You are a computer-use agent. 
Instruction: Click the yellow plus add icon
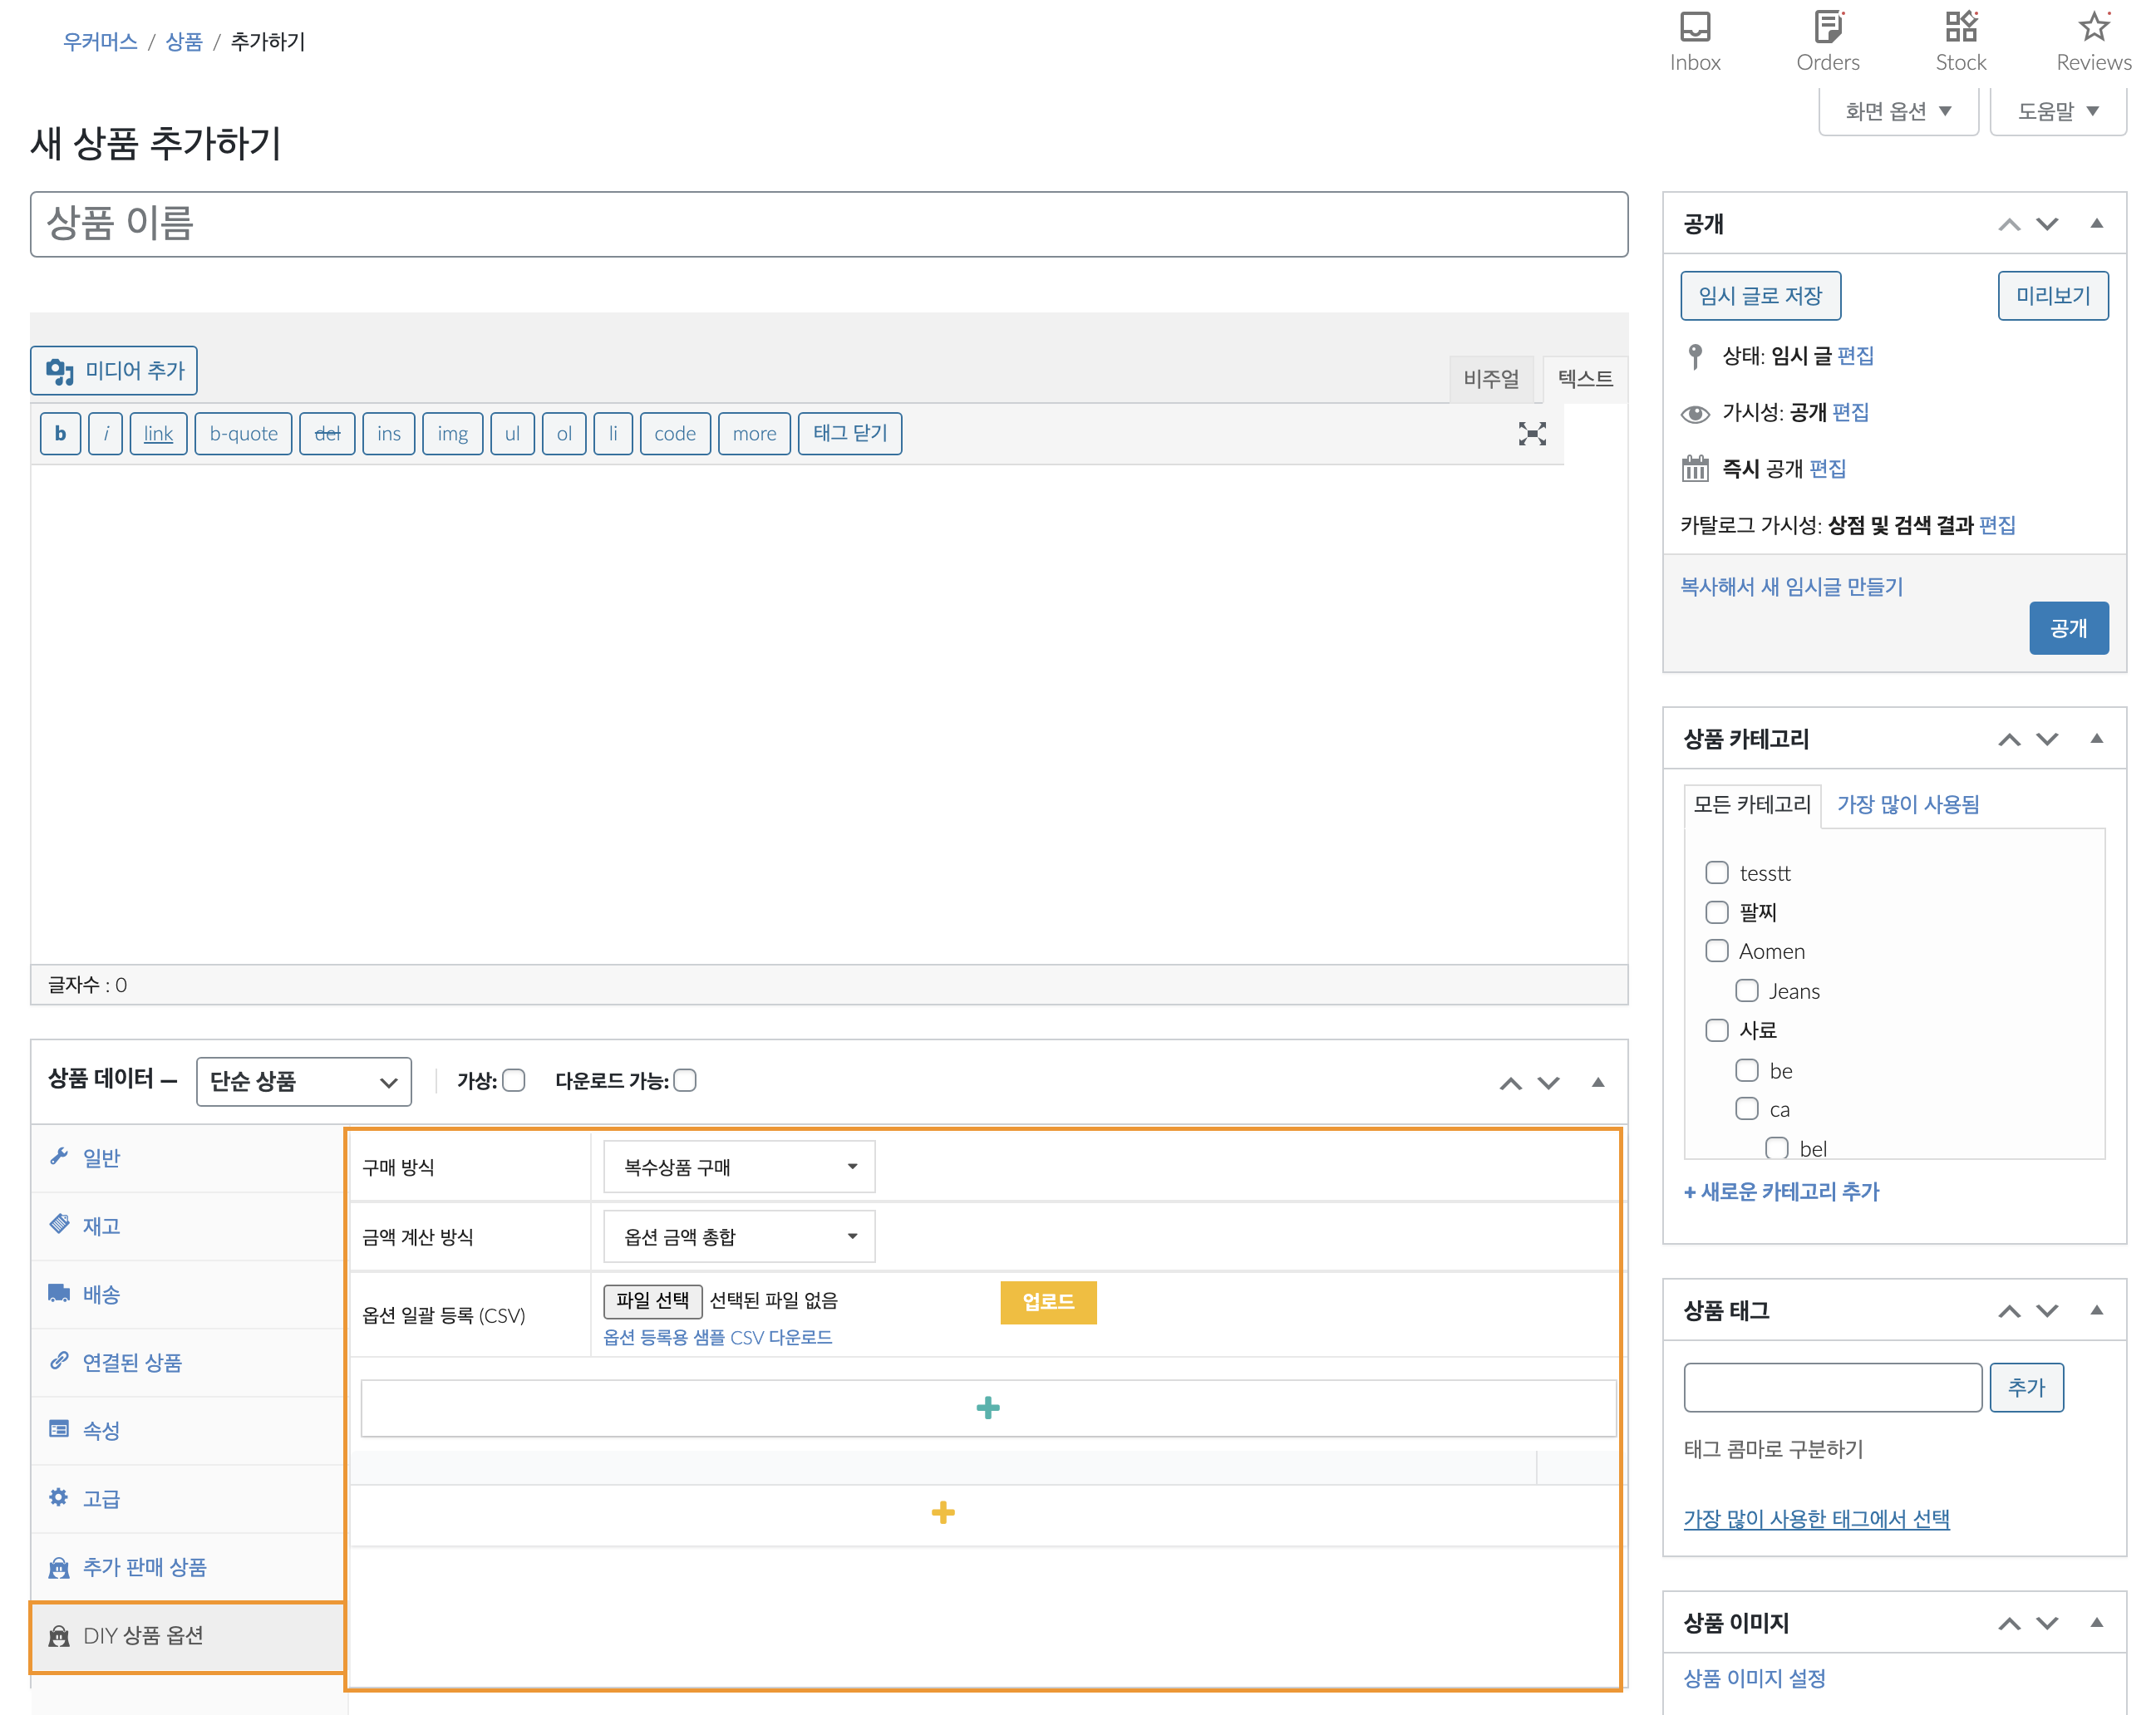[942, 1513]
